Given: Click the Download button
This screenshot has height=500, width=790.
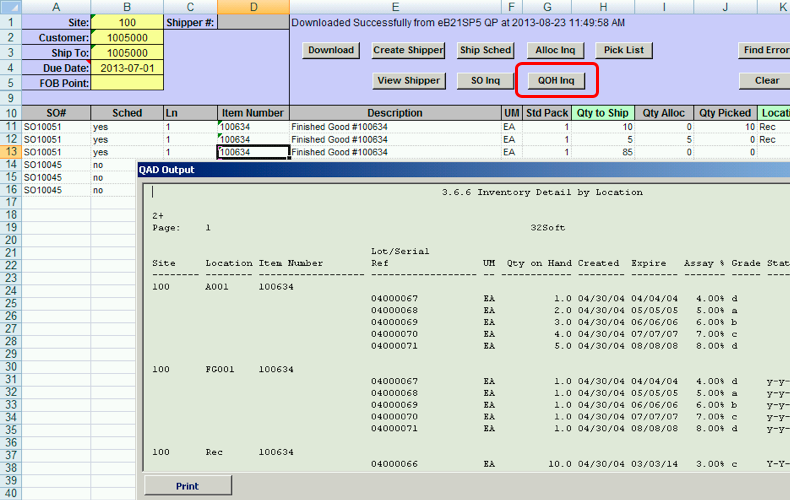Looking at the screenshot, I should [330, 50].
